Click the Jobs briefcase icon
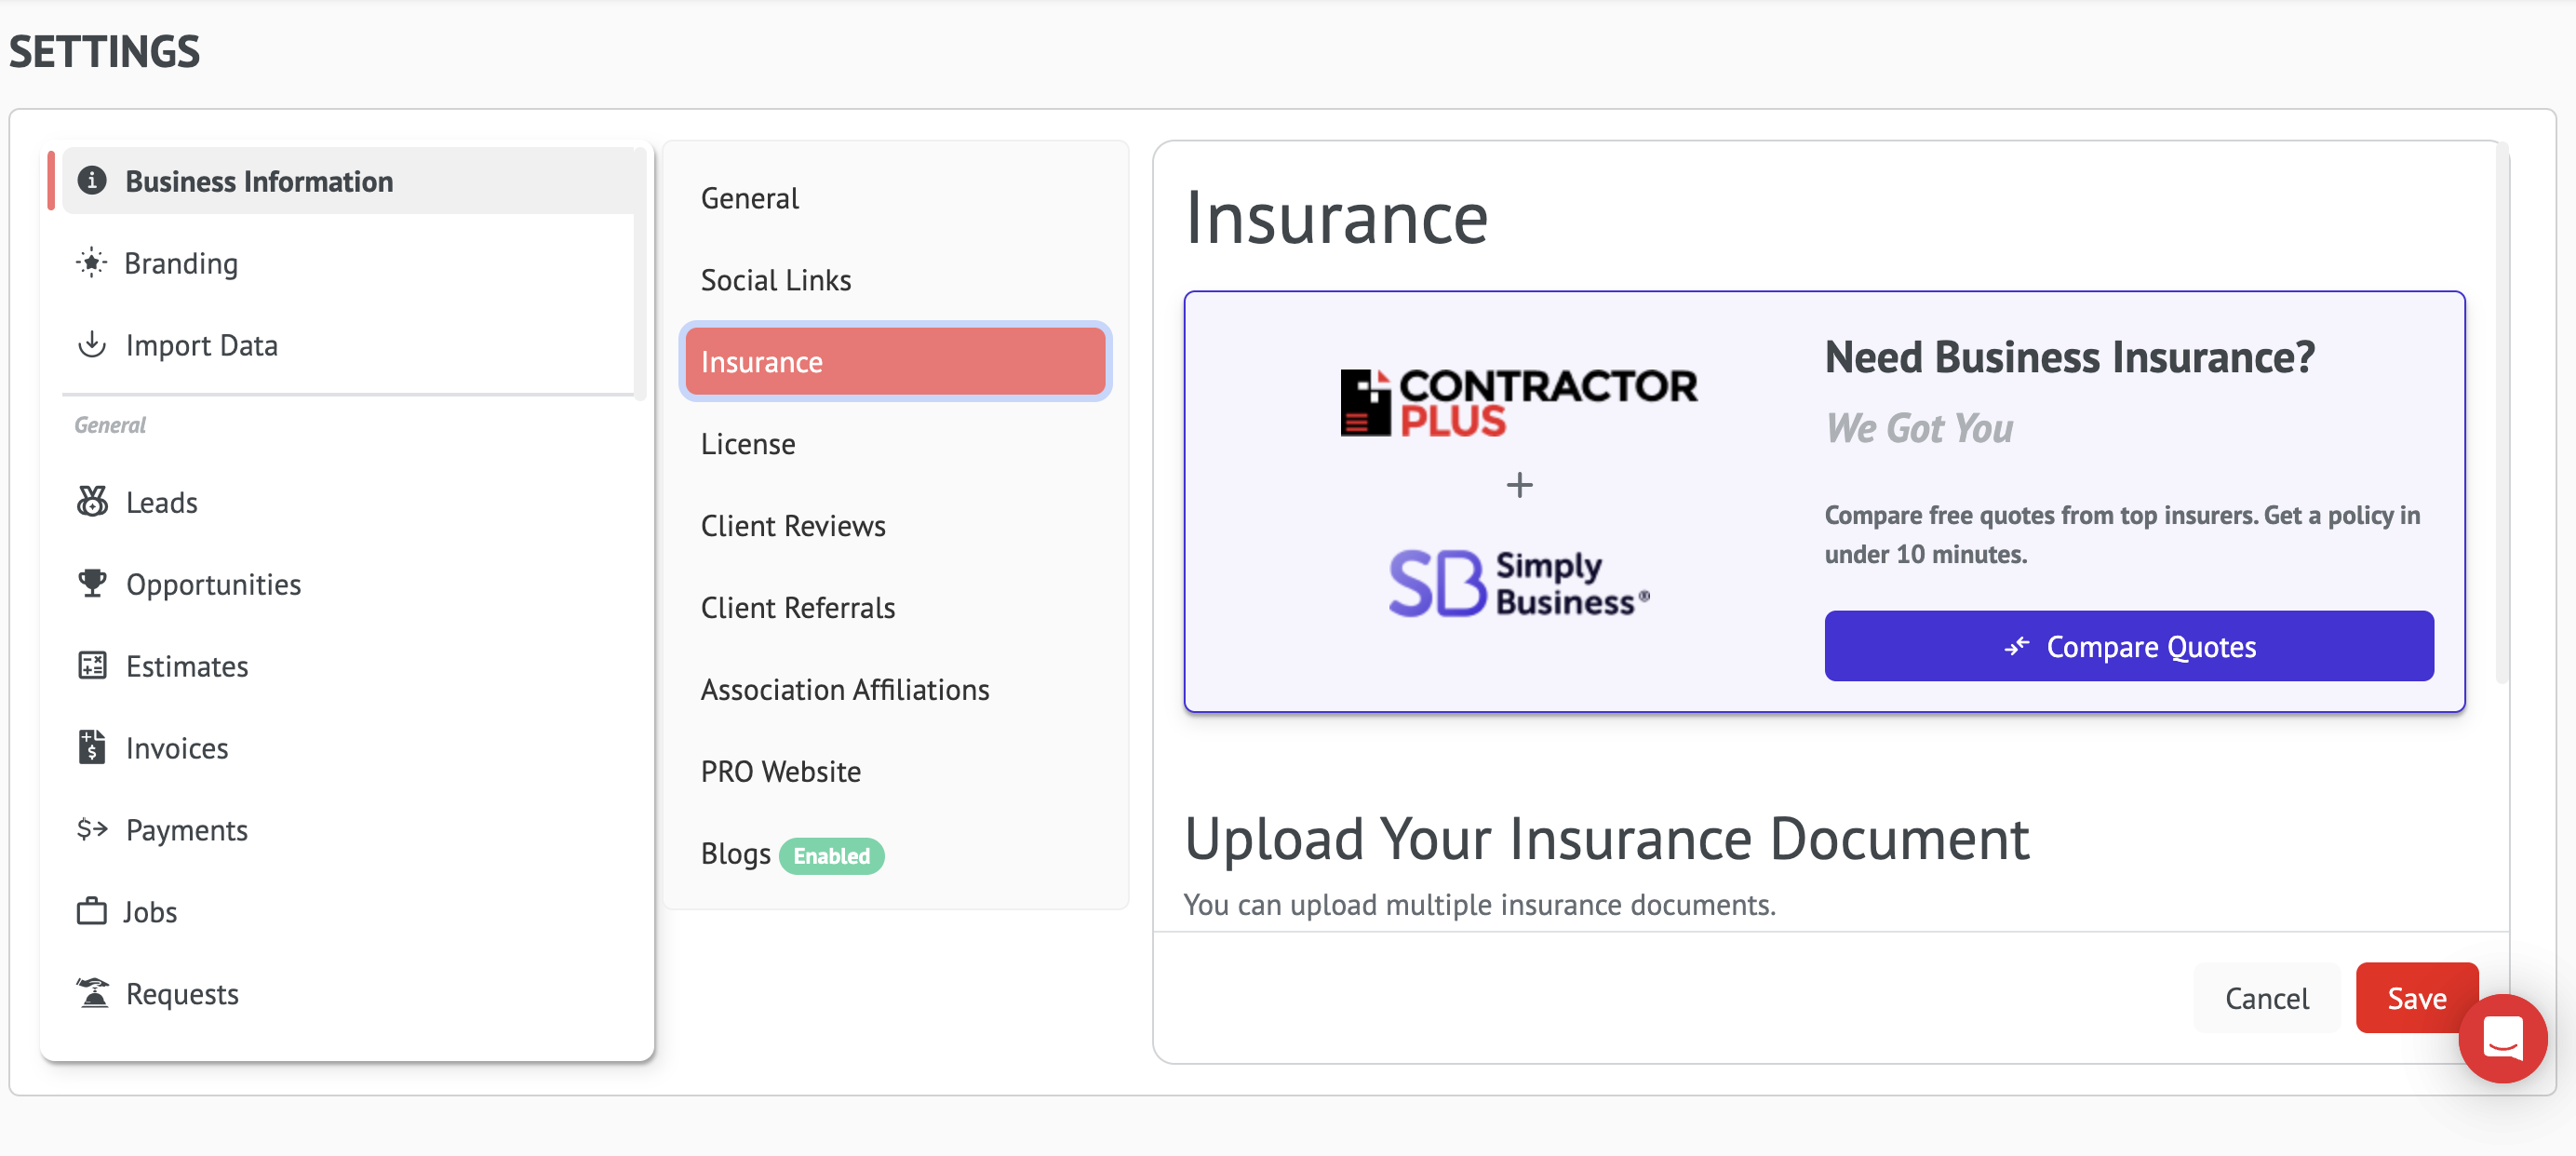Image resolution: width=2576 pixels, height=1156 pixels. [x=92, y=911]
